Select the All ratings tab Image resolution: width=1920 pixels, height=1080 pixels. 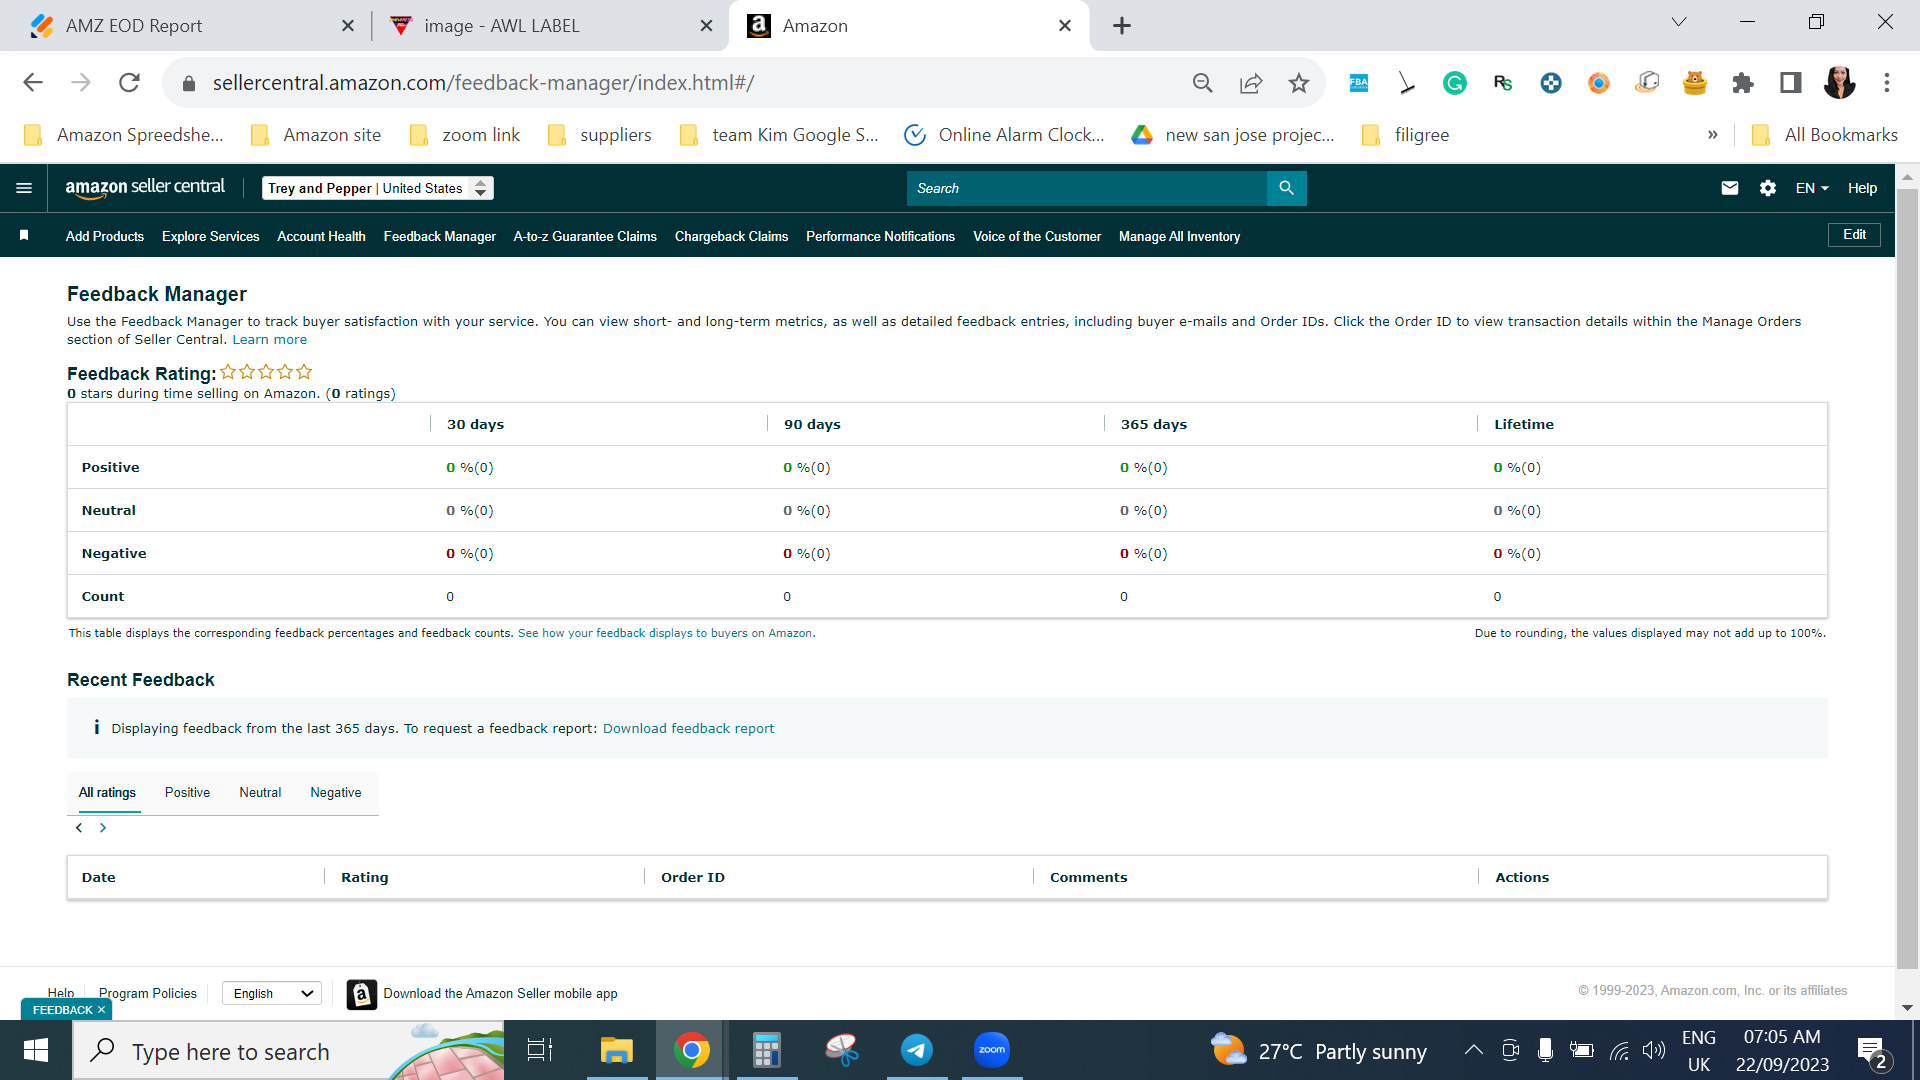pyautogui.click(x=107, y=793)
